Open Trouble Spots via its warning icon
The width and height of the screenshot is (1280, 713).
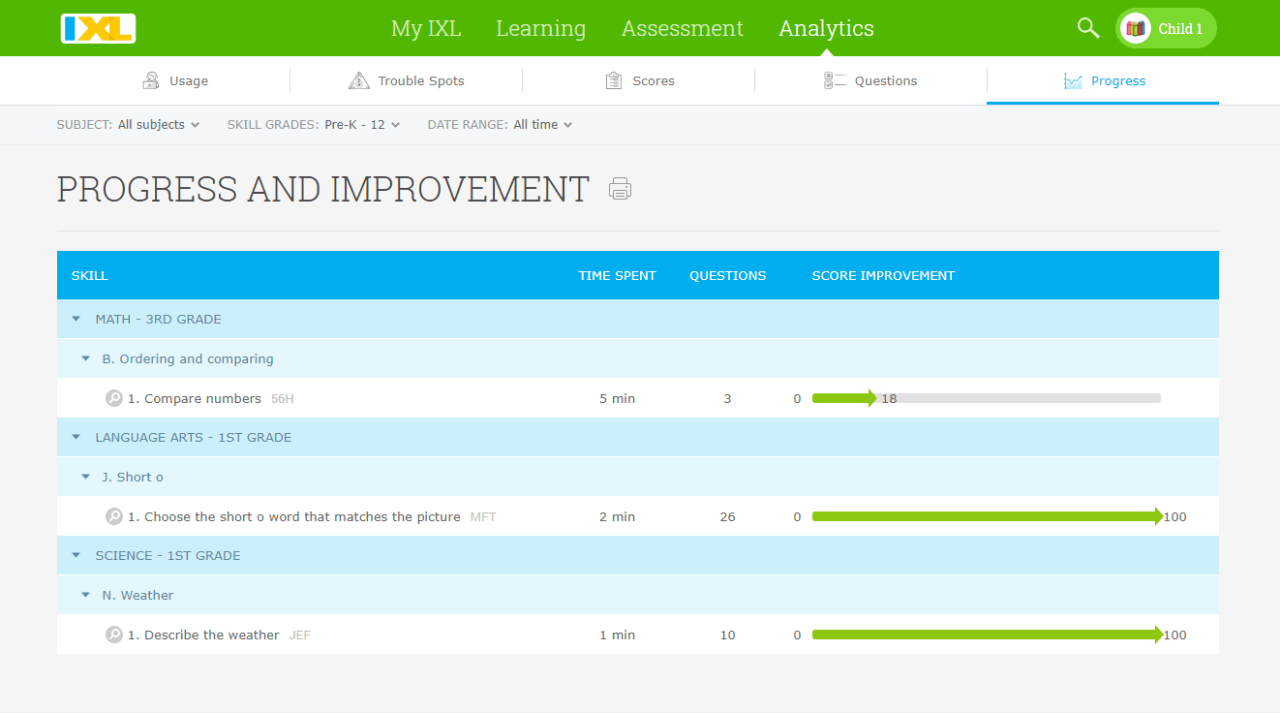coord(358,79)
